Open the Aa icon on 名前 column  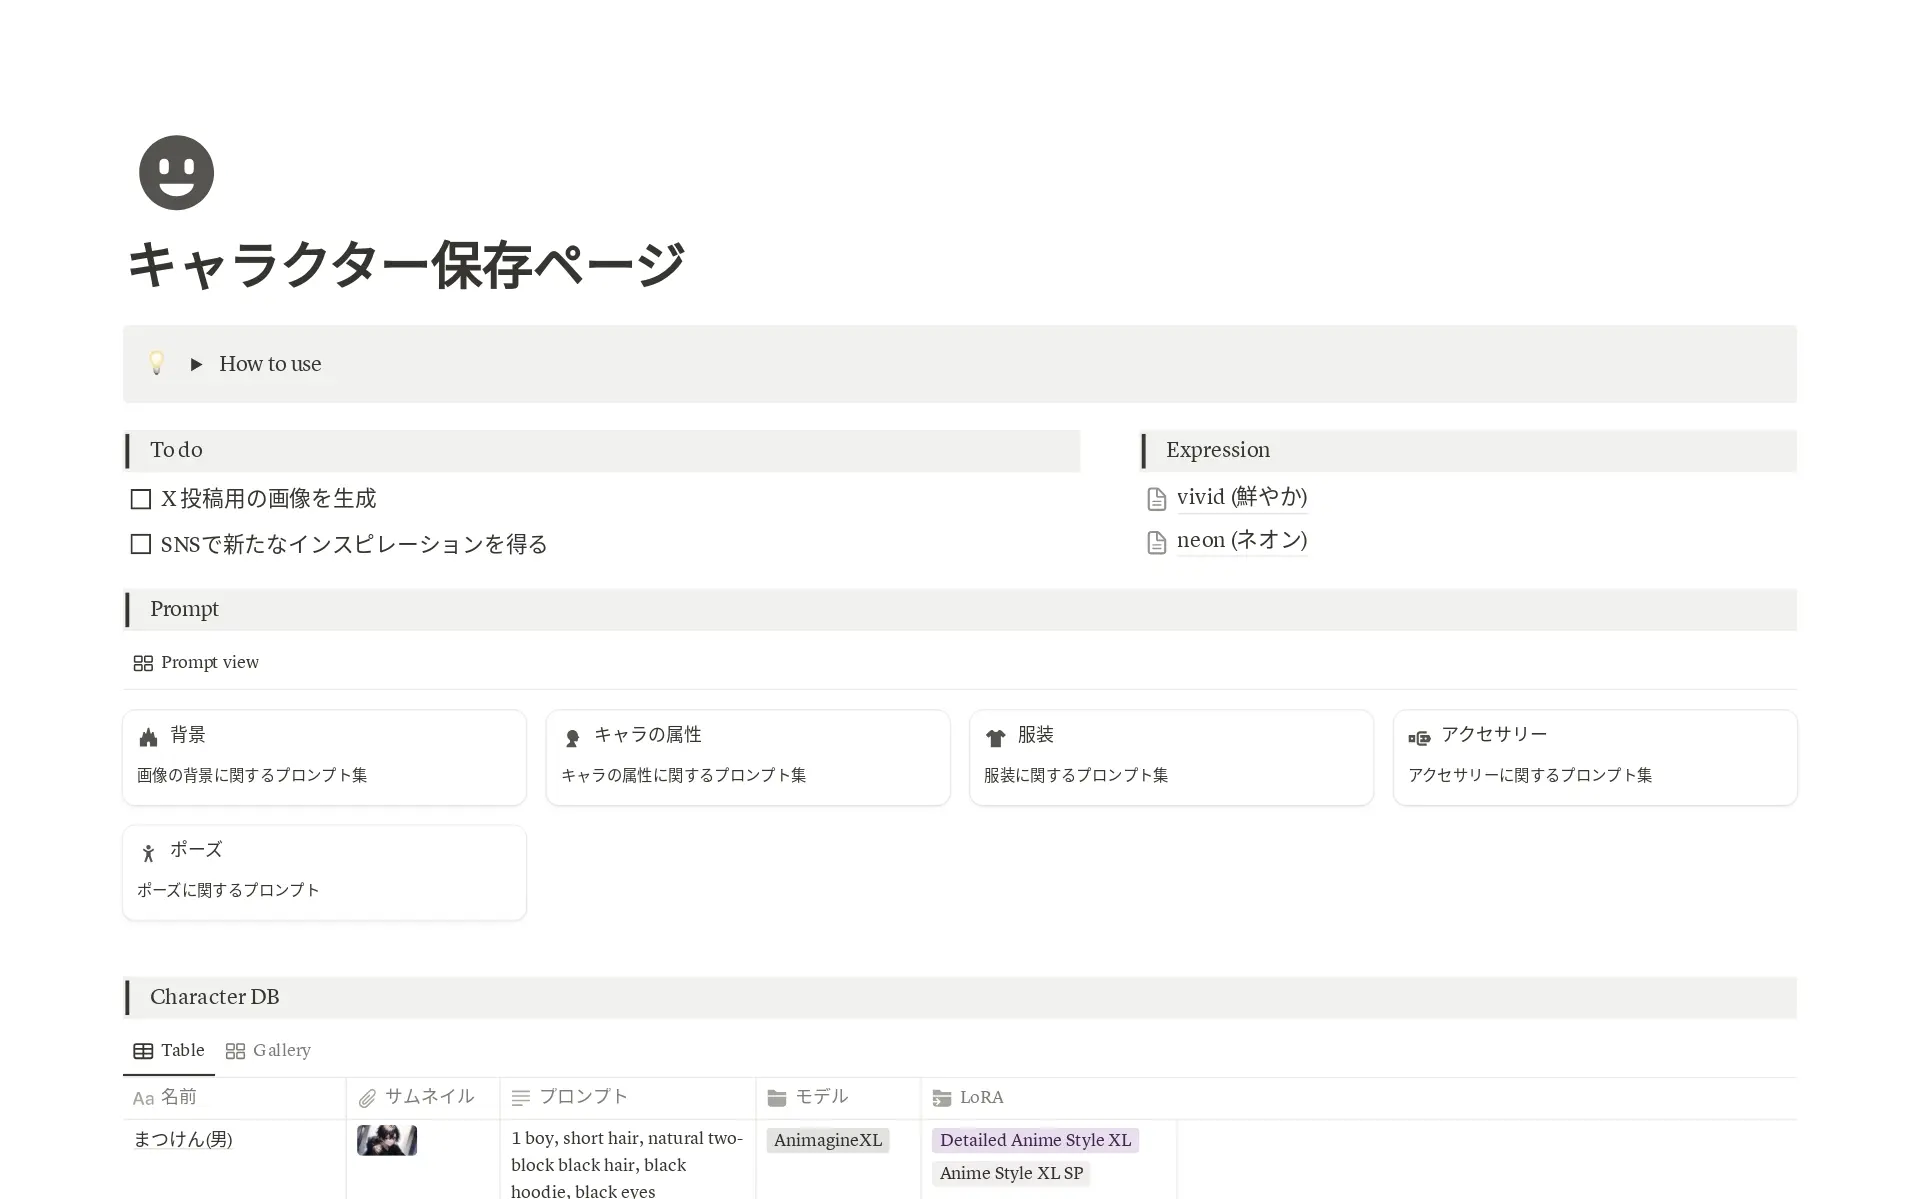coord(143,1097)
